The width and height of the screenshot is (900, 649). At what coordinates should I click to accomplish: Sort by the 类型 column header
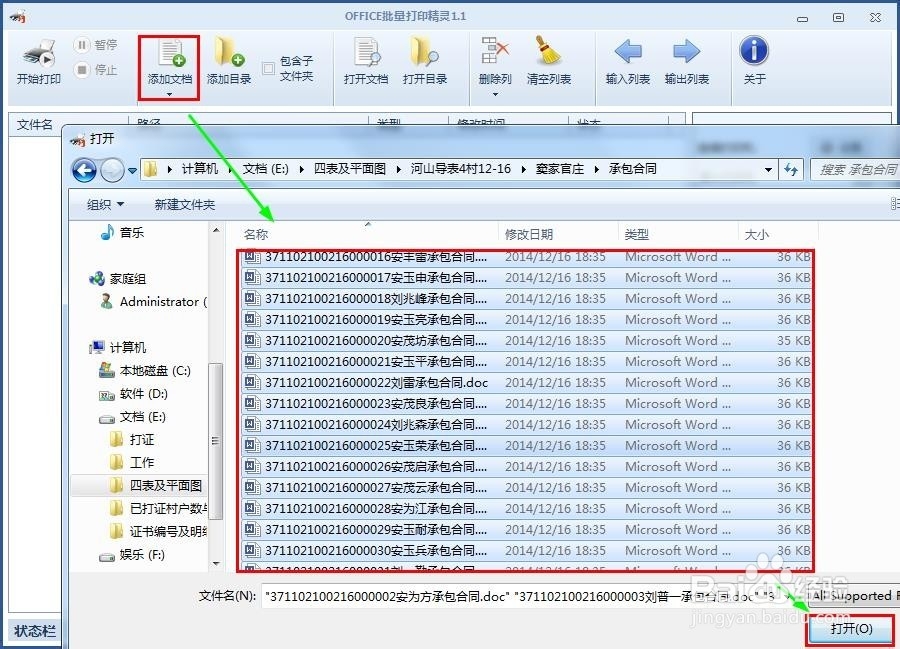point(636,234)
